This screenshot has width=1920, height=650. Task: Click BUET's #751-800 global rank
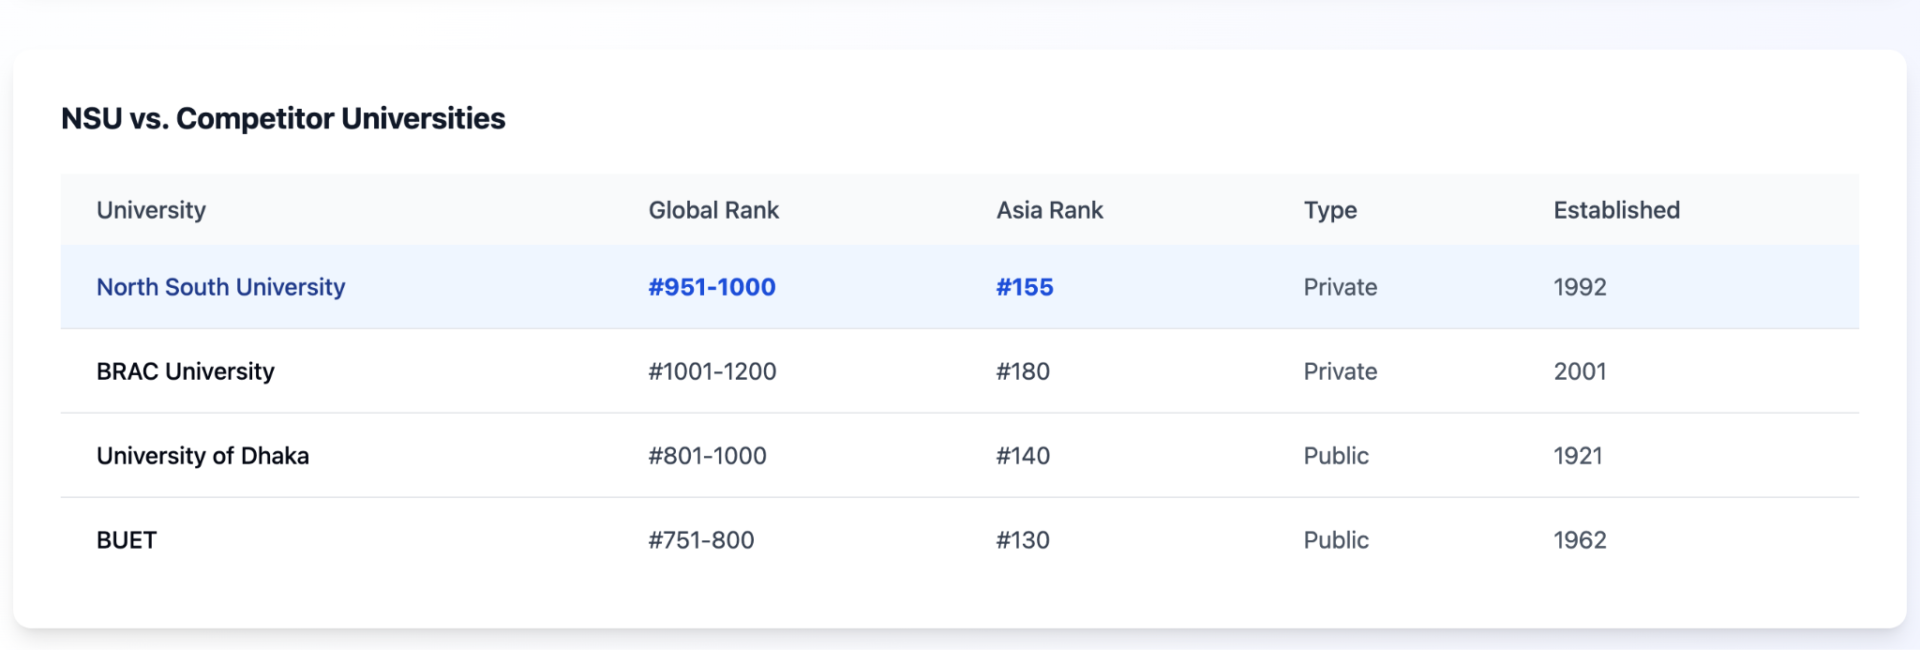(701, 540)
